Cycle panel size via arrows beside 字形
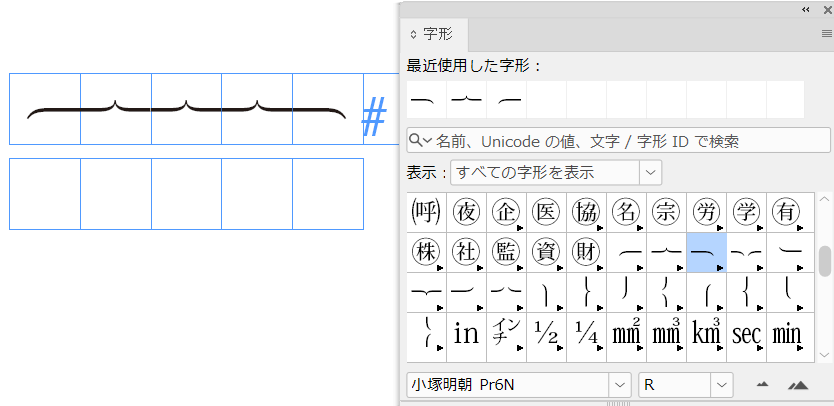The image size is (834, 406). 414,34
